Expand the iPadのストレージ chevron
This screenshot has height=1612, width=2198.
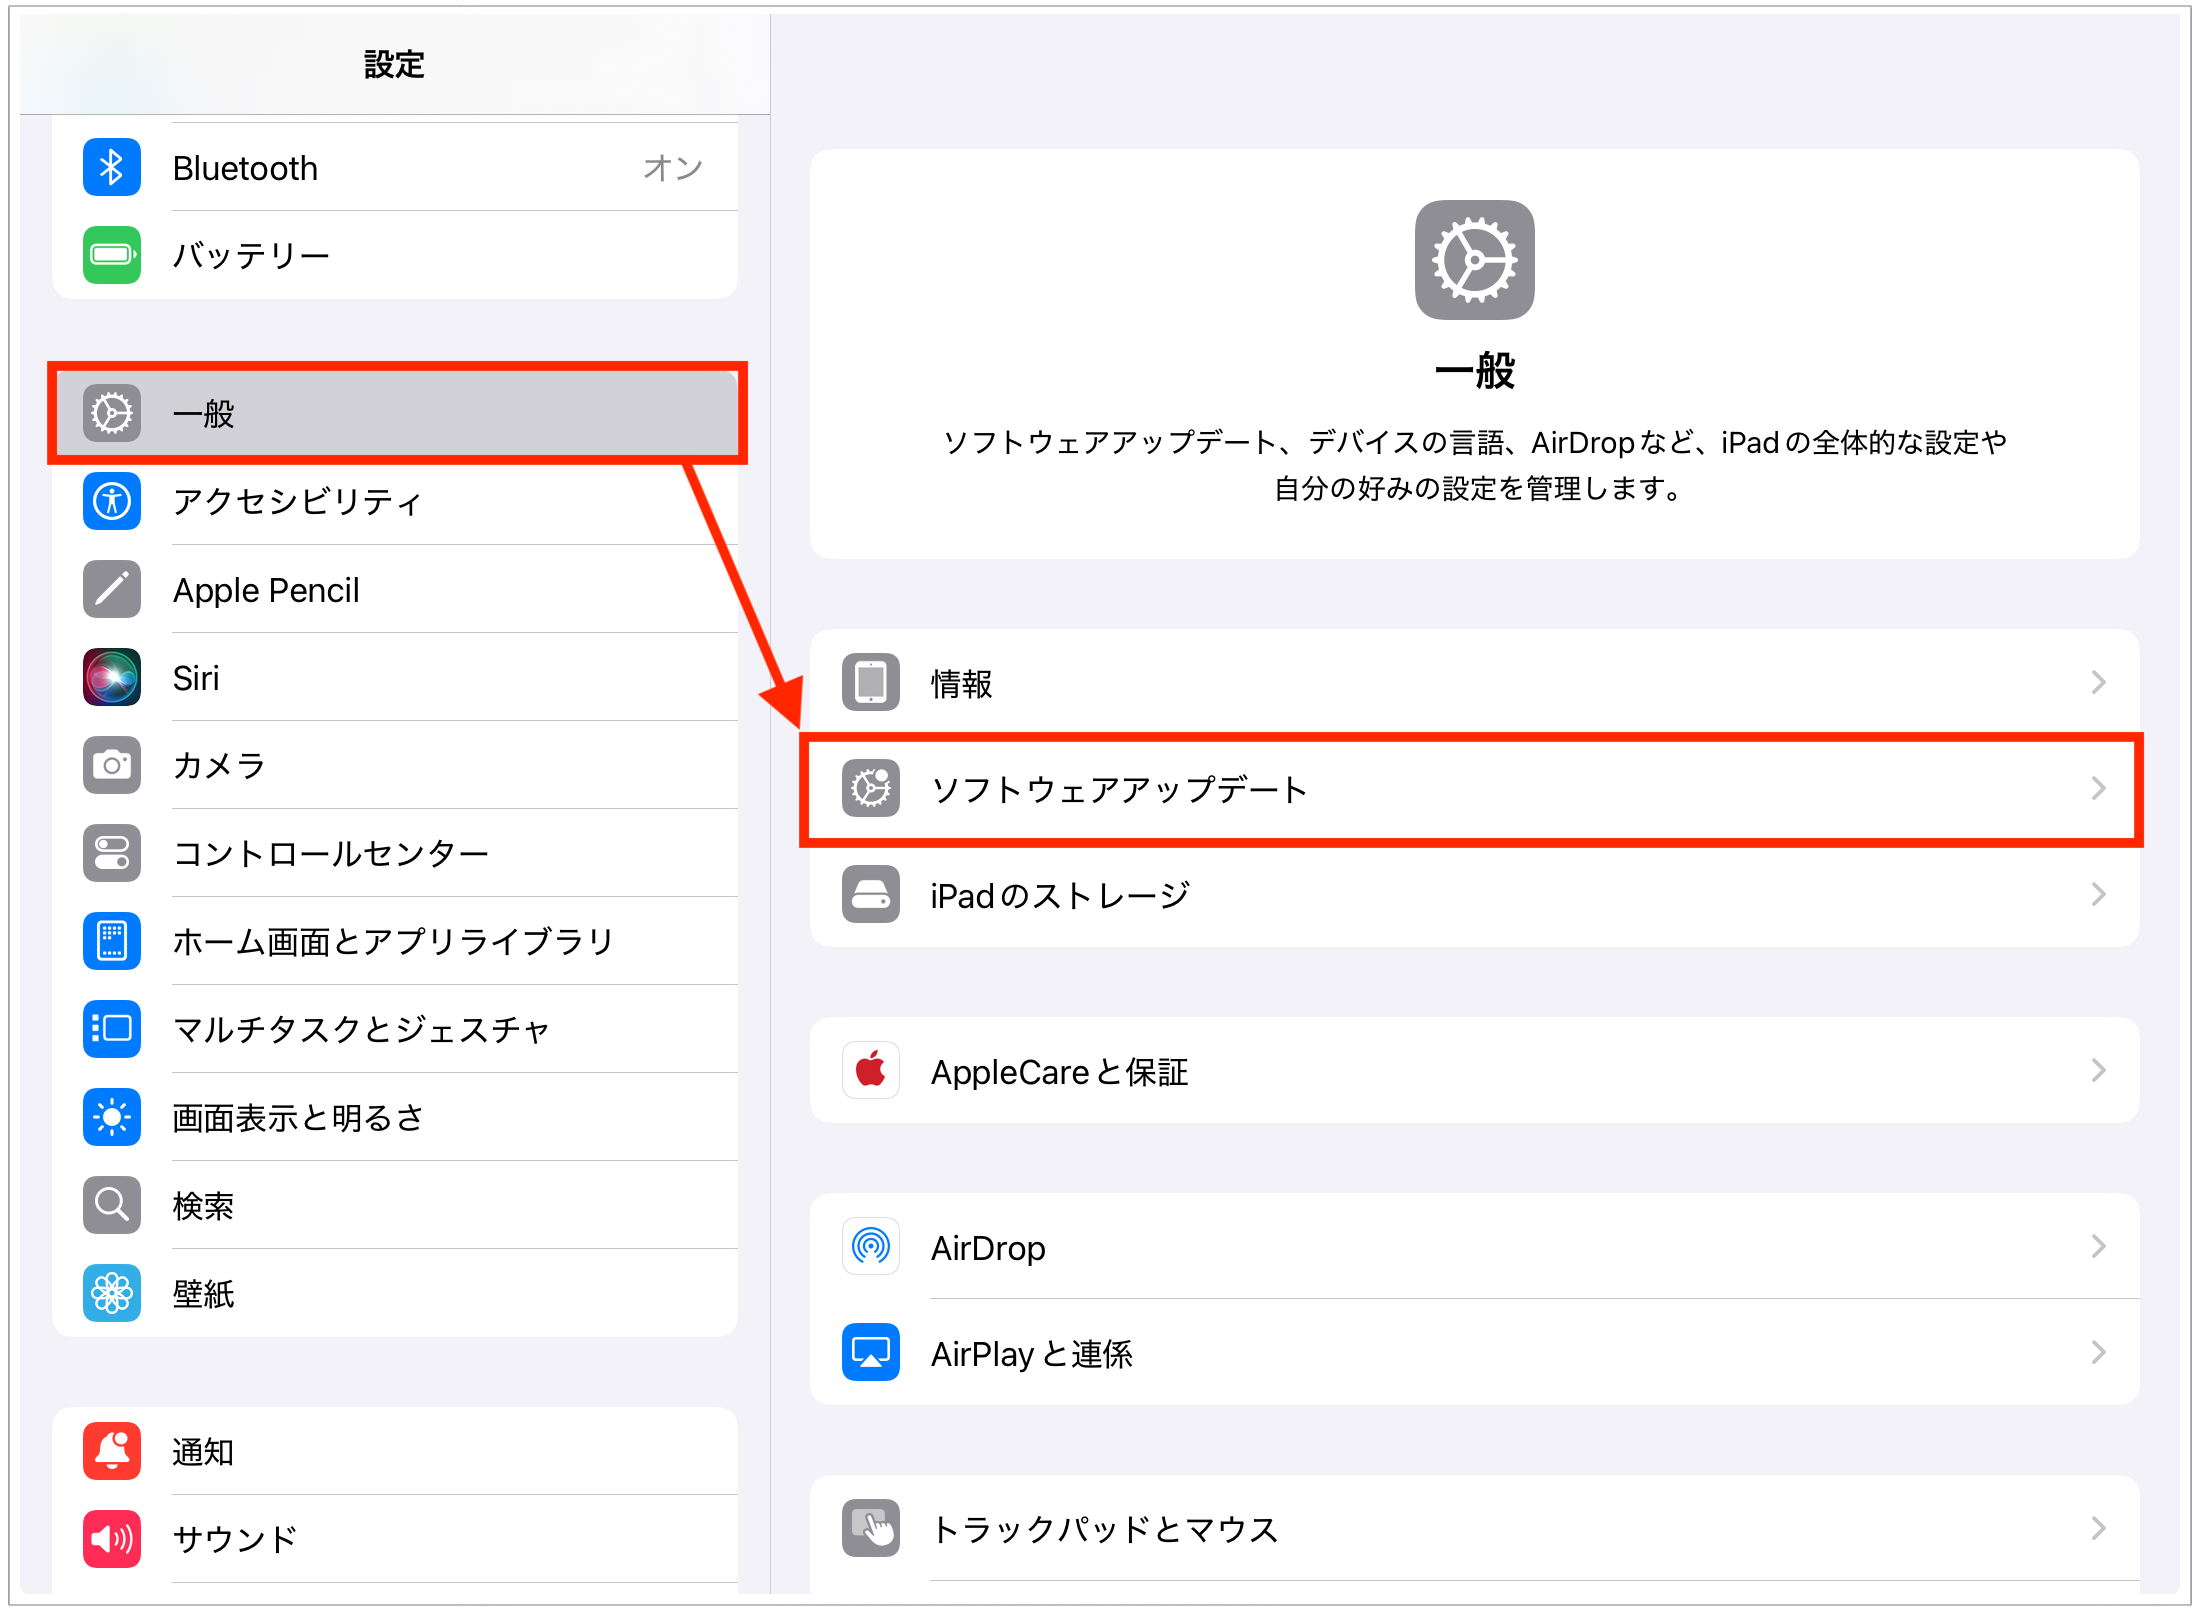(2098, 895)
